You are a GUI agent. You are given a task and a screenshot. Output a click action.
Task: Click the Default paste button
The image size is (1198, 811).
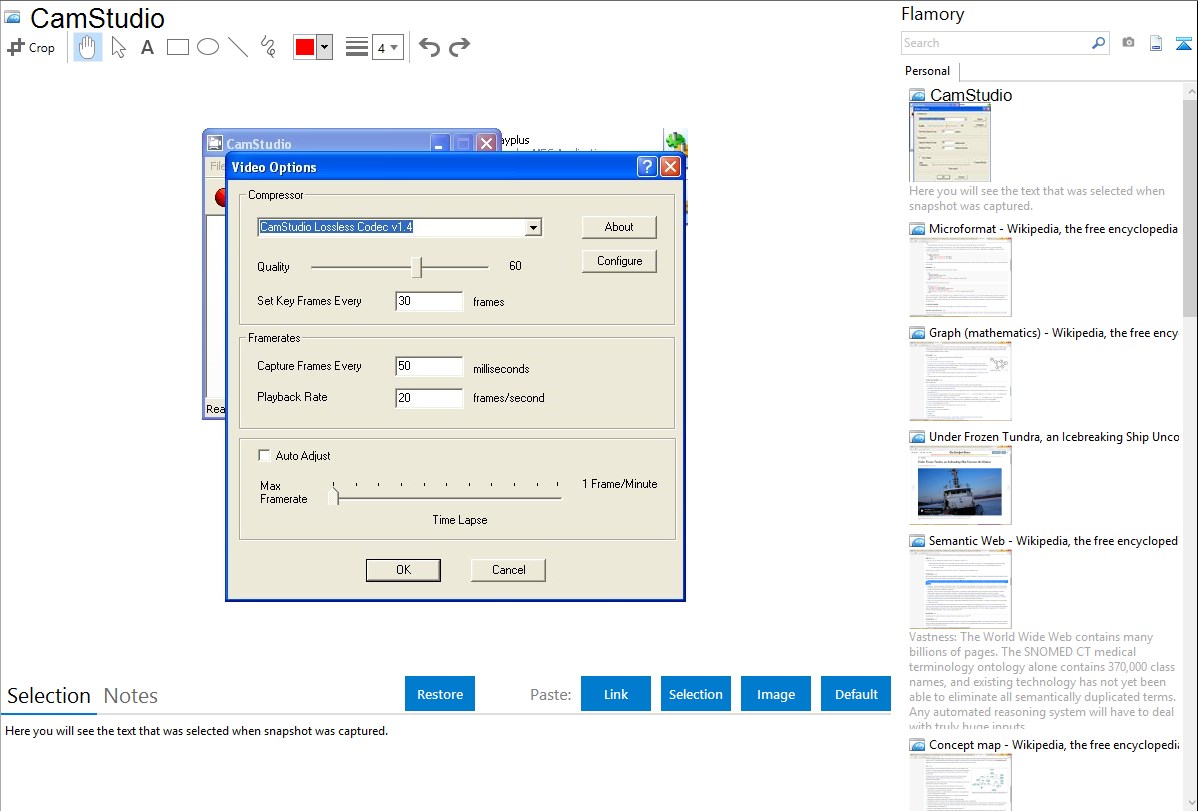(x=856, y=694)
